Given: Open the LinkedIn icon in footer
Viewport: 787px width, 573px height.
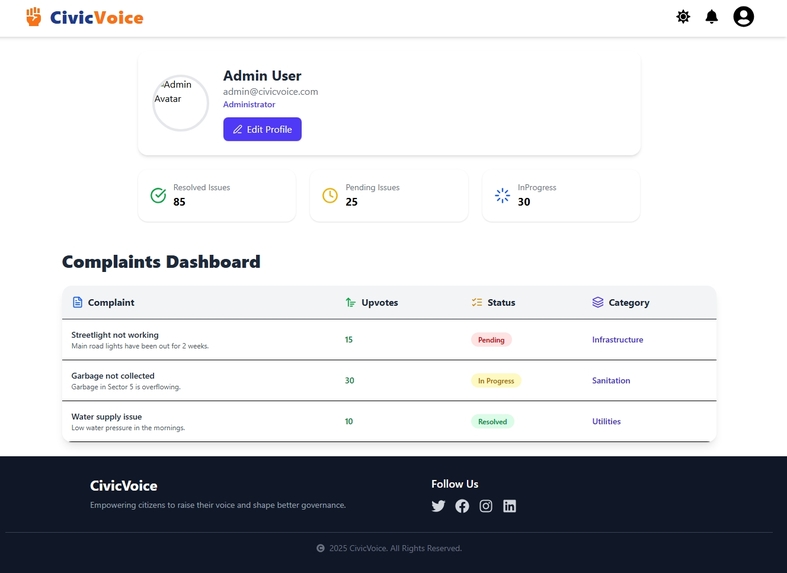Looking at the screenshot, I should point(509,506).
